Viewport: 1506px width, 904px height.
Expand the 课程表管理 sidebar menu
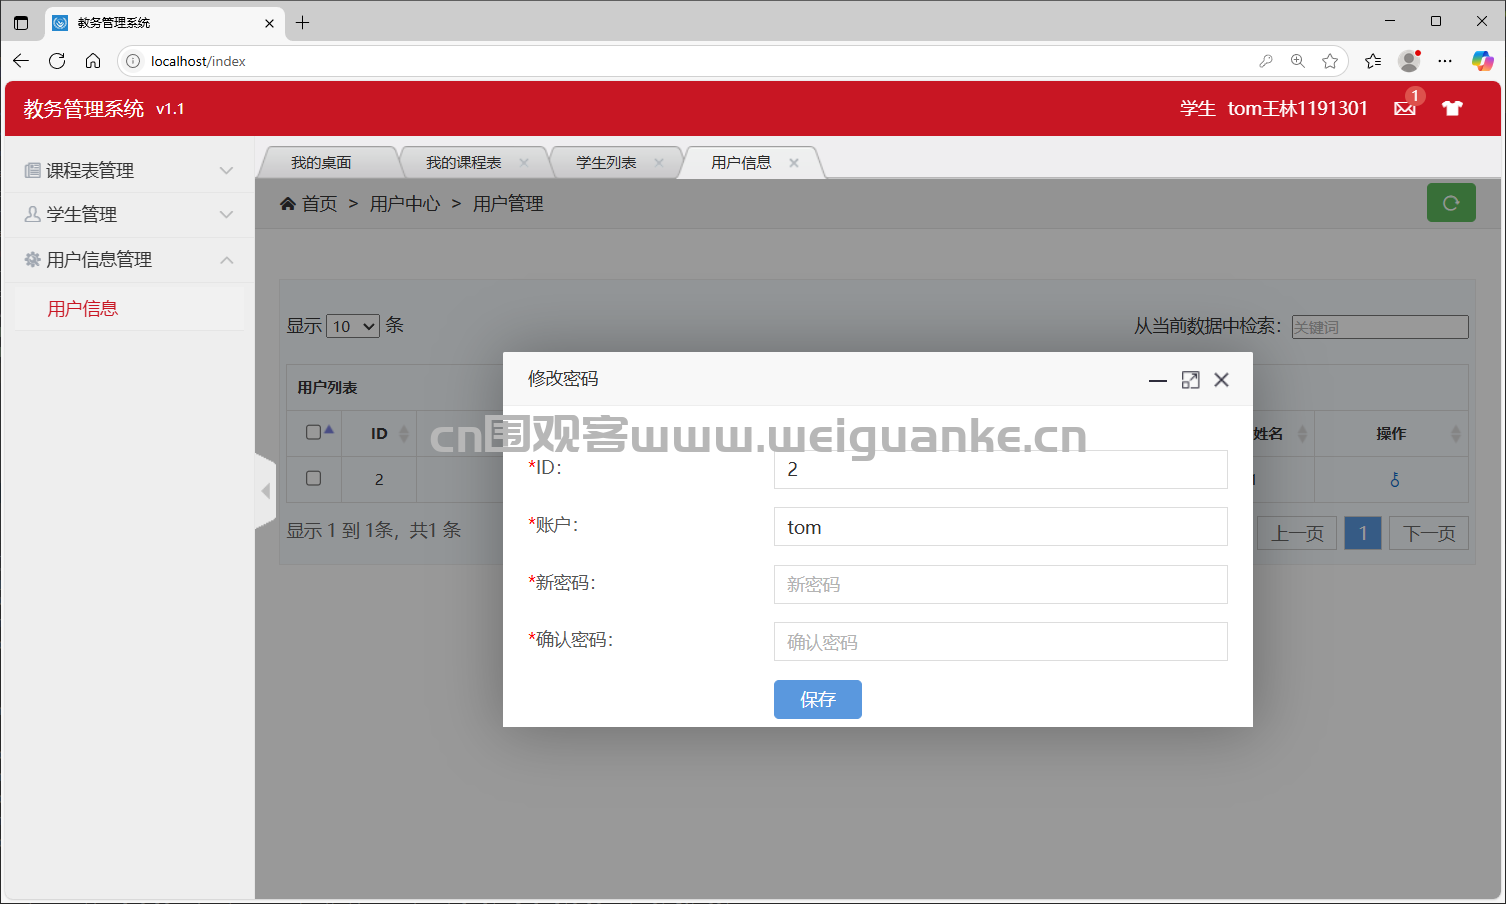(x=128, y=171)
